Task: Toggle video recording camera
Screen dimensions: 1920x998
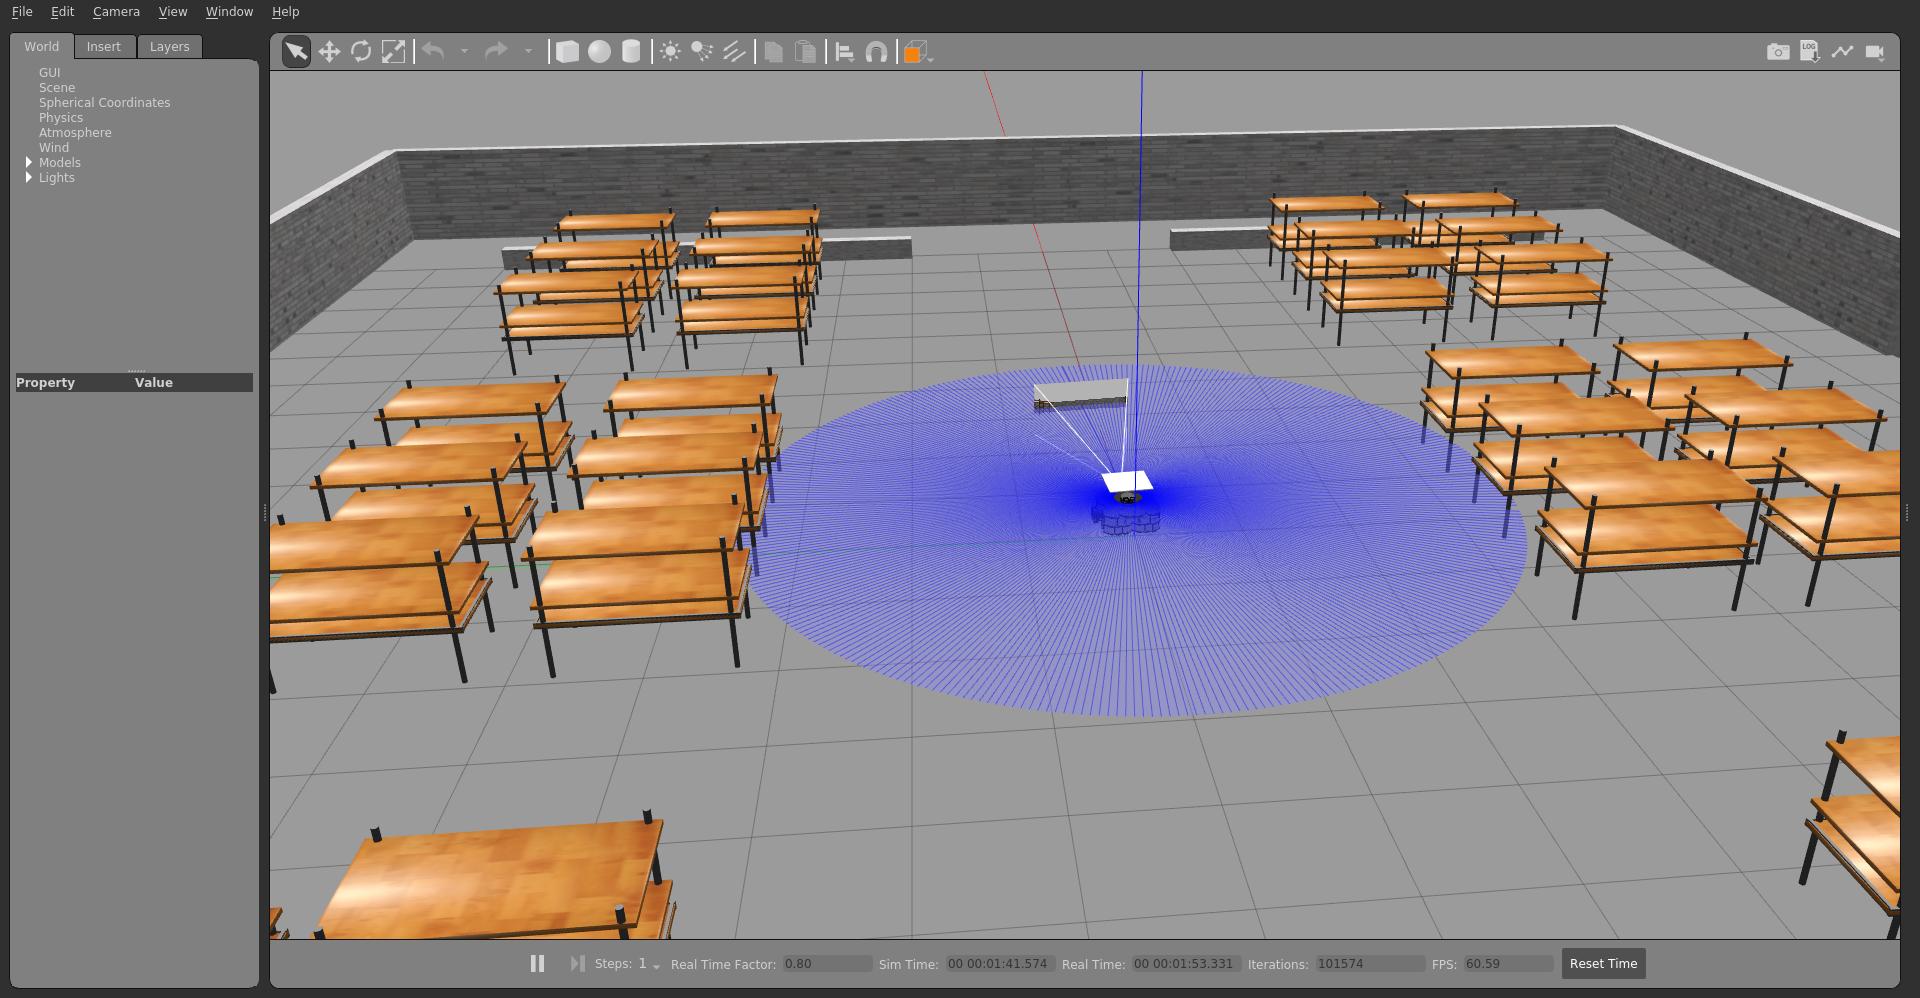Action: (1875, 52)
